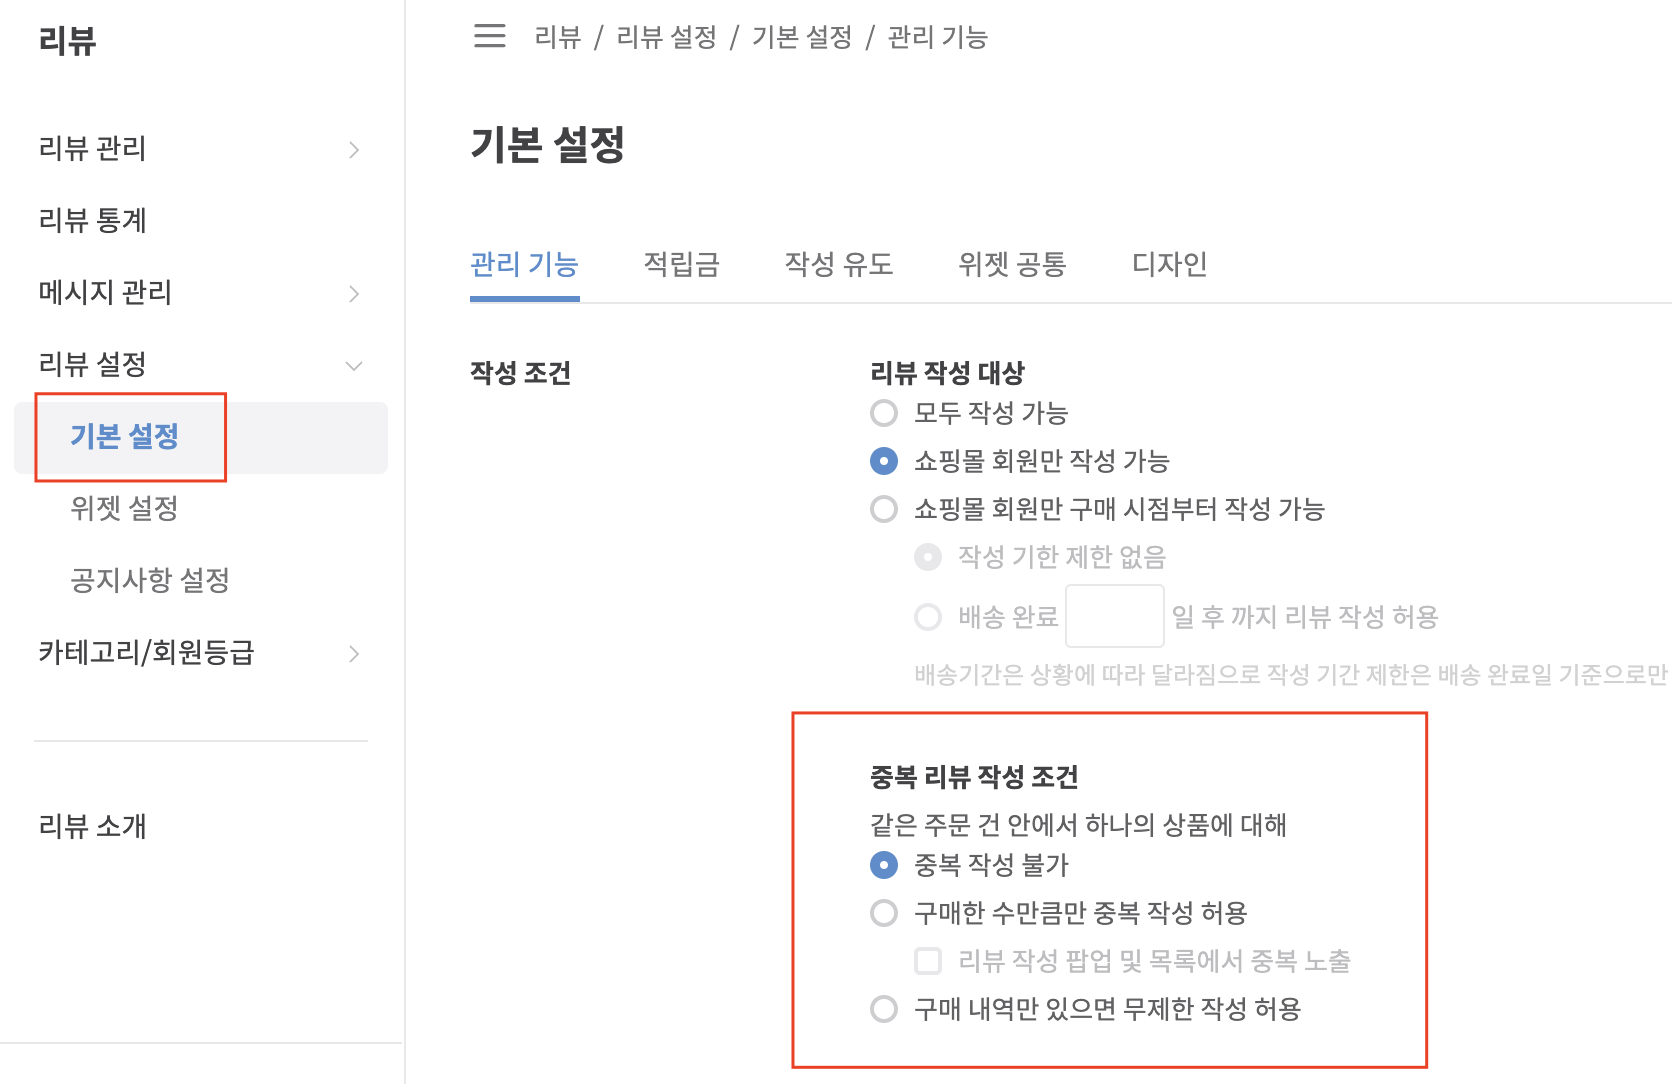
Task: Click the 배송 완료 days input field
Action: pos(1115,617)
